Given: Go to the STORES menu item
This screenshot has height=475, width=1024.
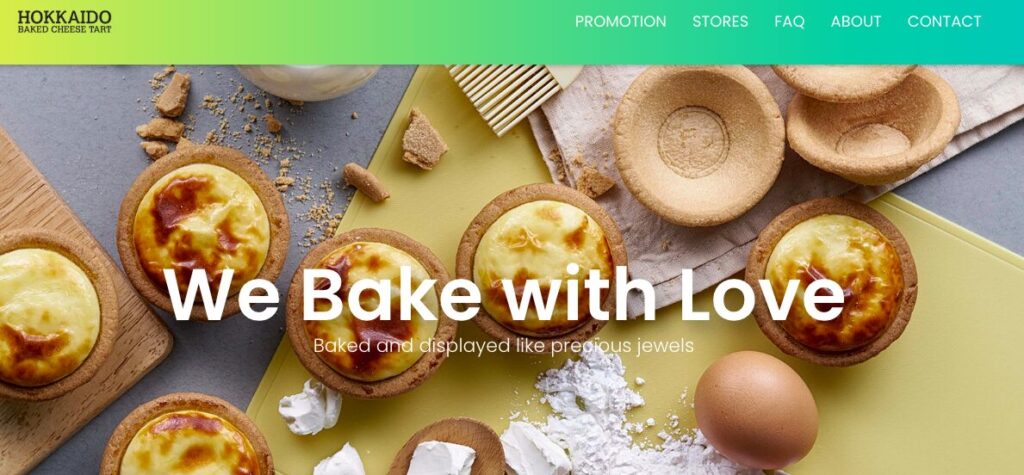Looking at the screenshot, I should coord(720,22).
